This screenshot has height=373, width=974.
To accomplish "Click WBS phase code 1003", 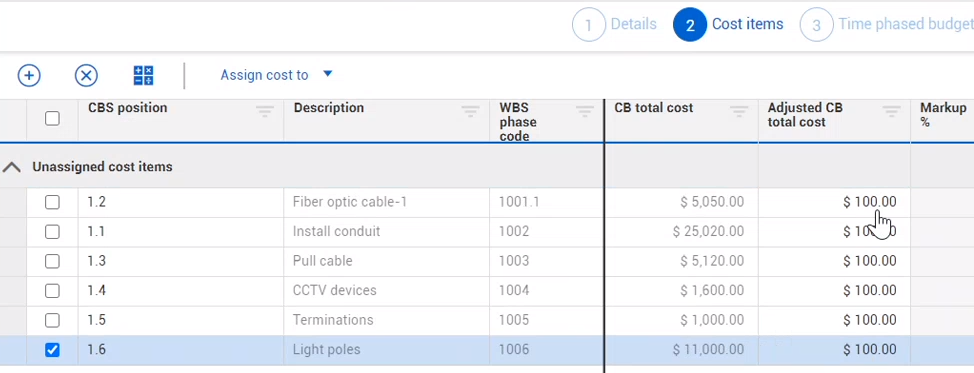I will click(x=514, y=261).
